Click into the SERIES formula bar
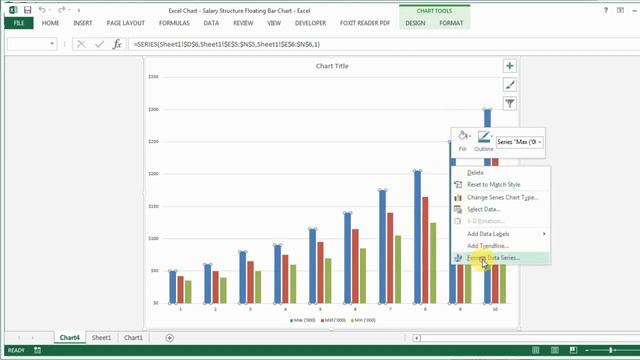 pyautogui.click(x=384, y=44)
